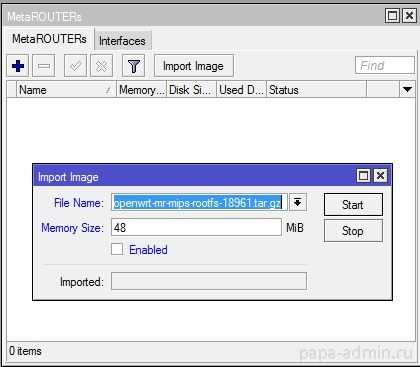This screenshot has width=420, height=367.
Task: Click the '0 items' status text
Action: pos(25,351)
